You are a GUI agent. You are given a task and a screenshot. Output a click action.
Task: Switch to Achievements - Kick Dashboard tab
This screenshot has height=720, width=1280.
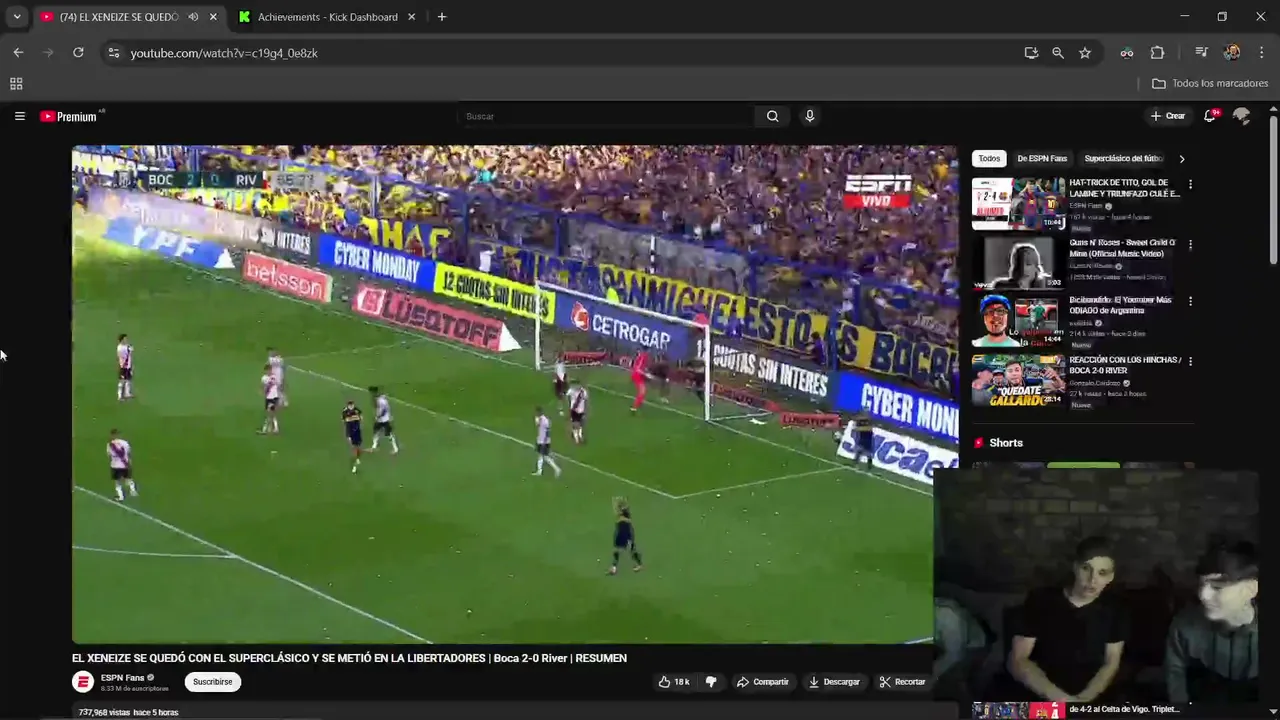point(327,17)
